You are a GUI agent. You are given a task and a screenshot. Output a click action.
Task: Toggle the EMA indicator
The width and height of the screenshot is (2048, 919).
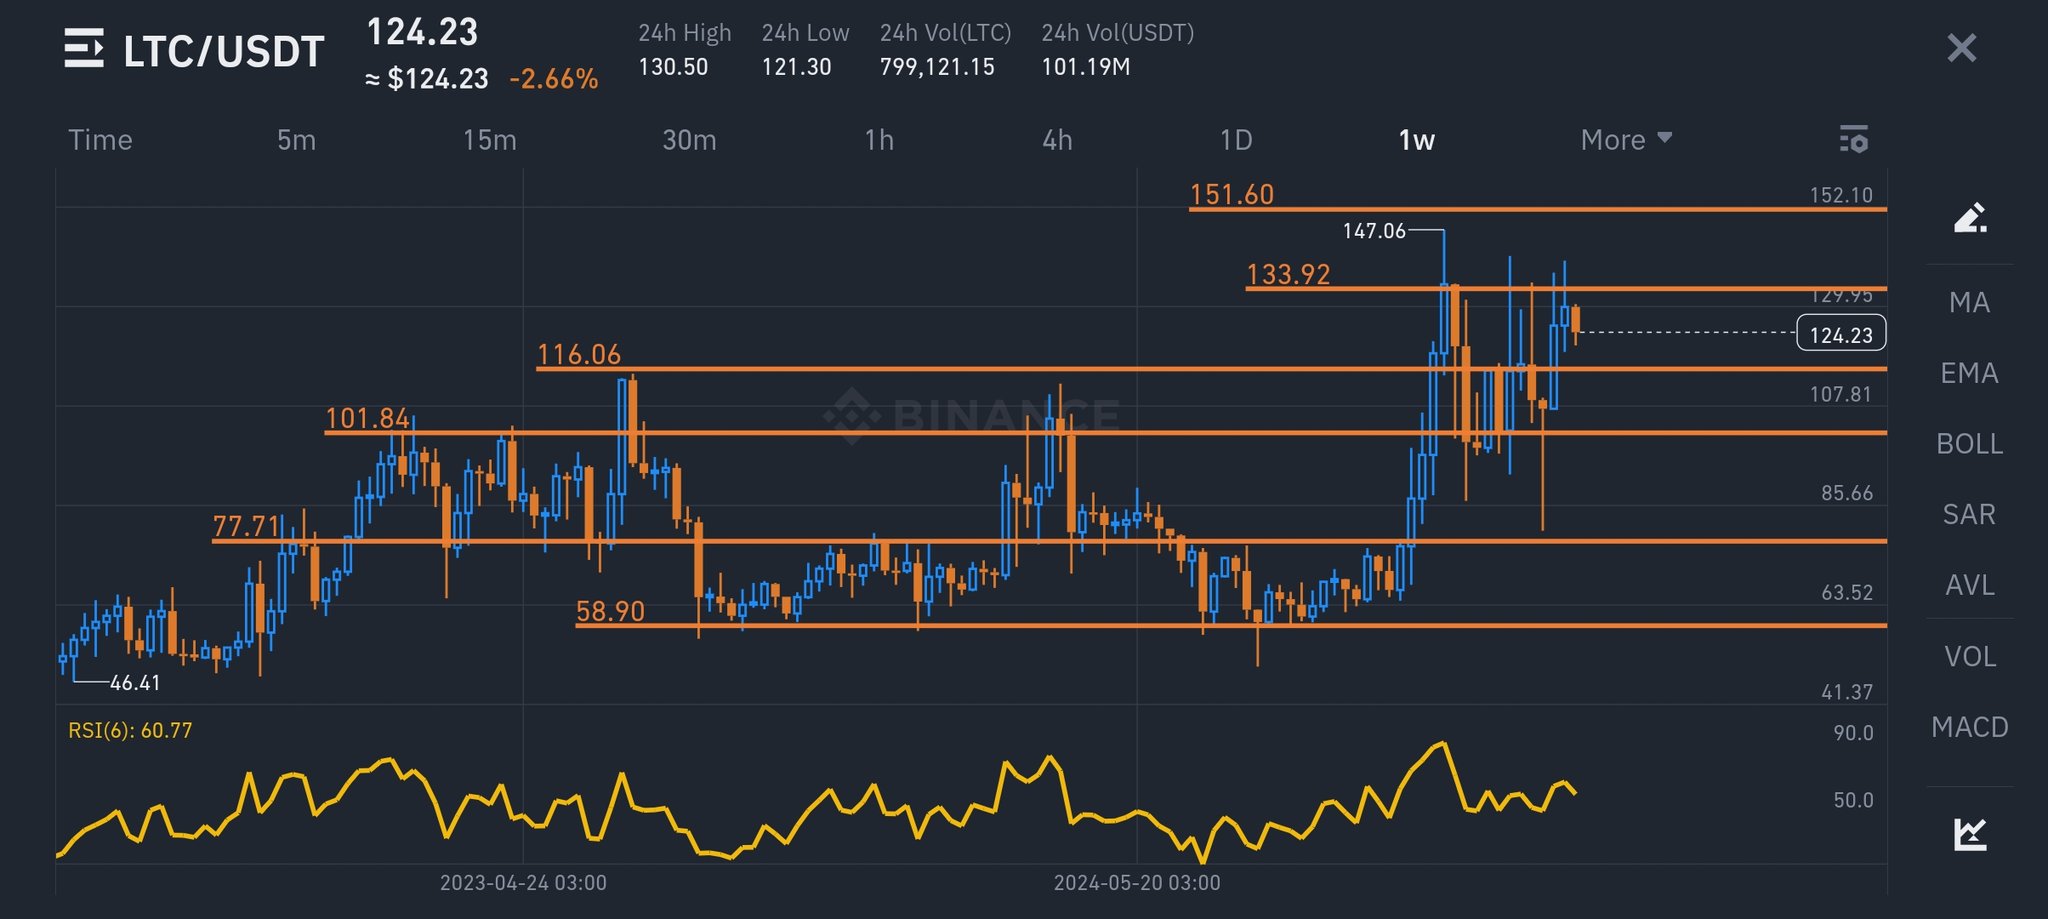pyautogui.click(x=1969, y=373)
